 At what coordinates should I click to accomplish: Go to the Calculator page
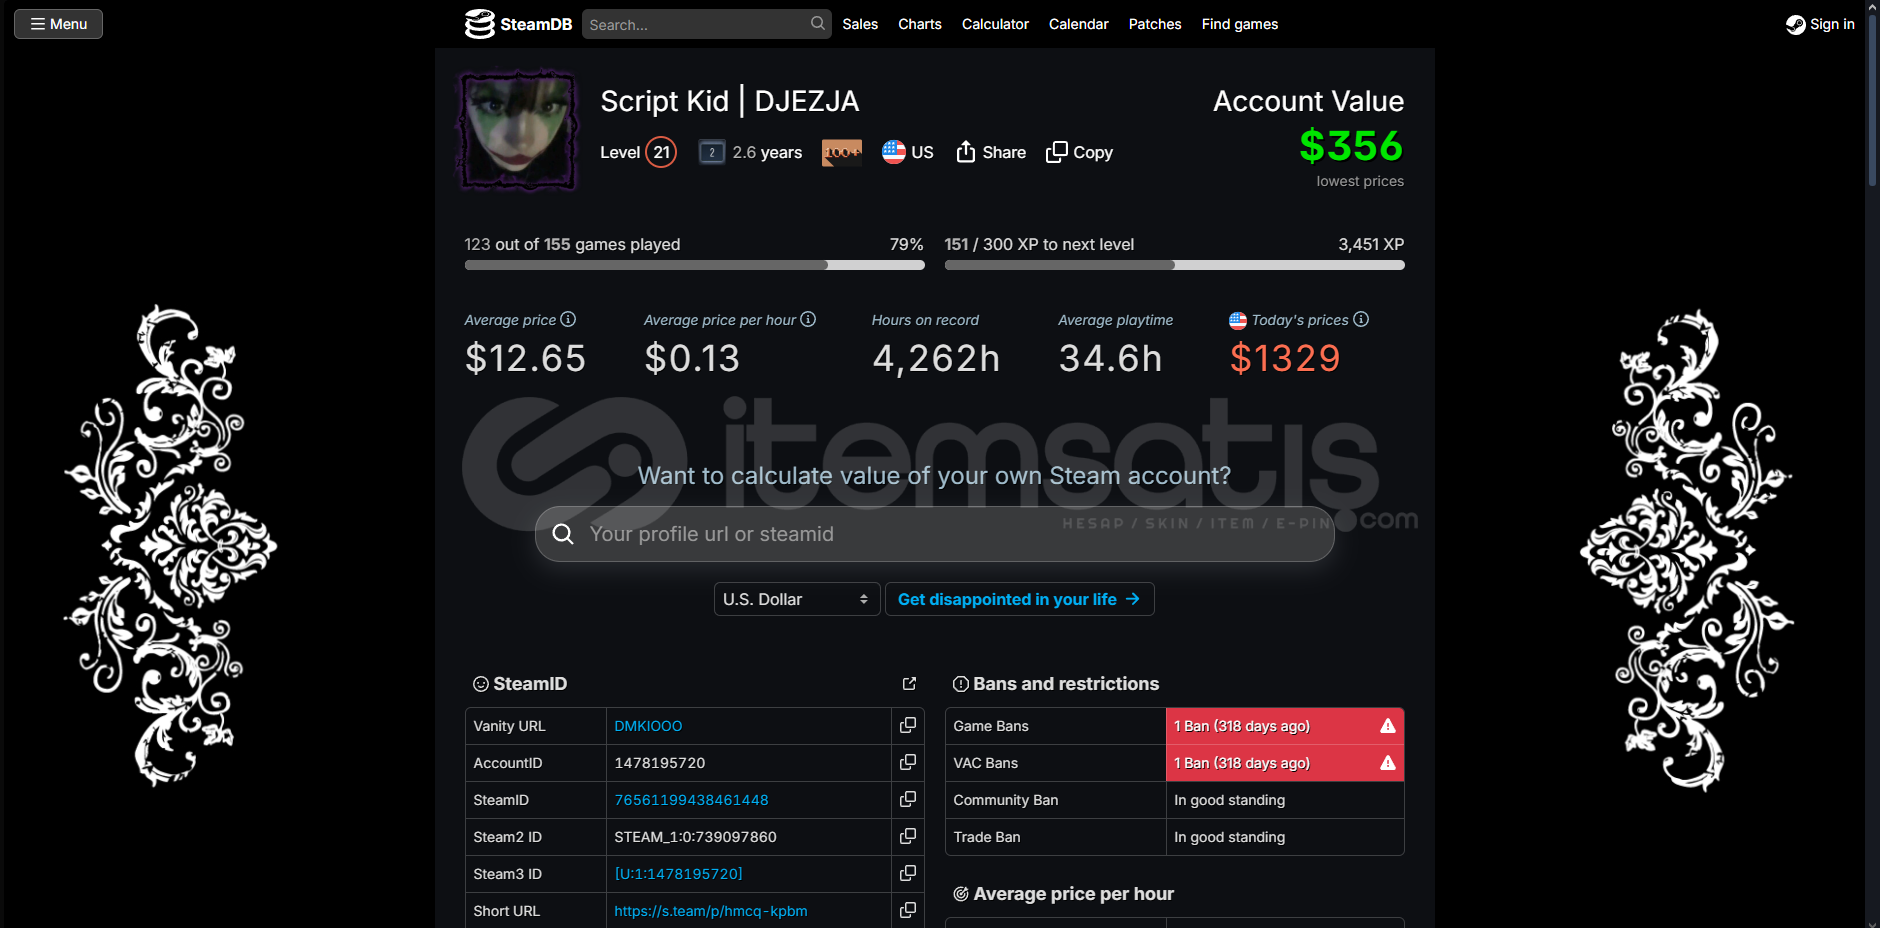tap(995, 24)
